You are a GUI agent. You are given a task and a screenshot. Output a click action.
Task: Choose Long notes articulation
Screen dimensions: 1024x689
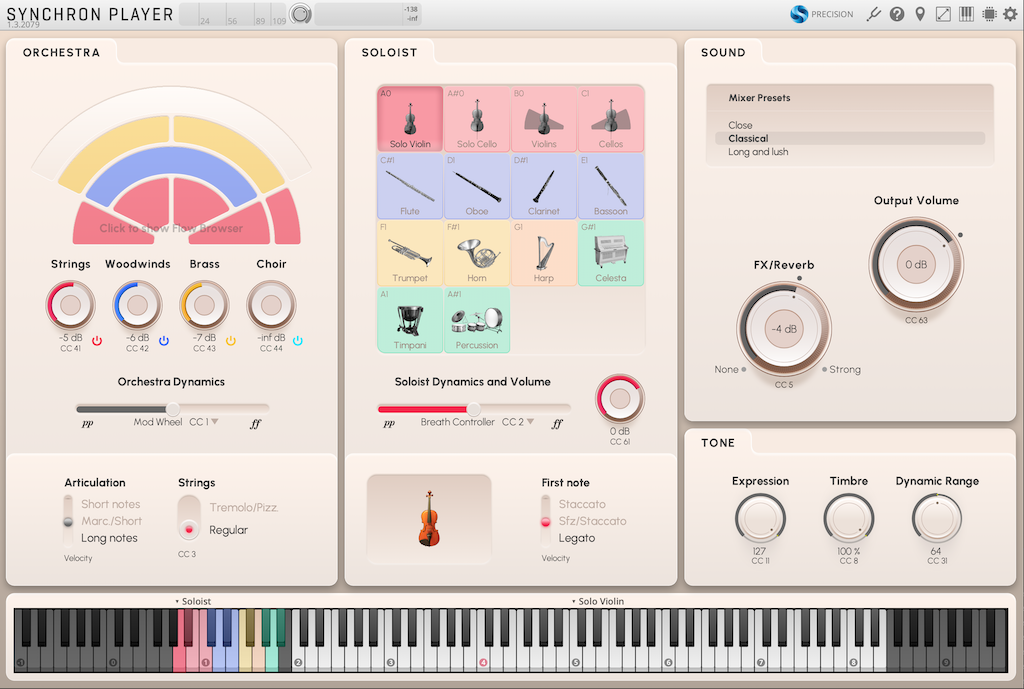109,538
